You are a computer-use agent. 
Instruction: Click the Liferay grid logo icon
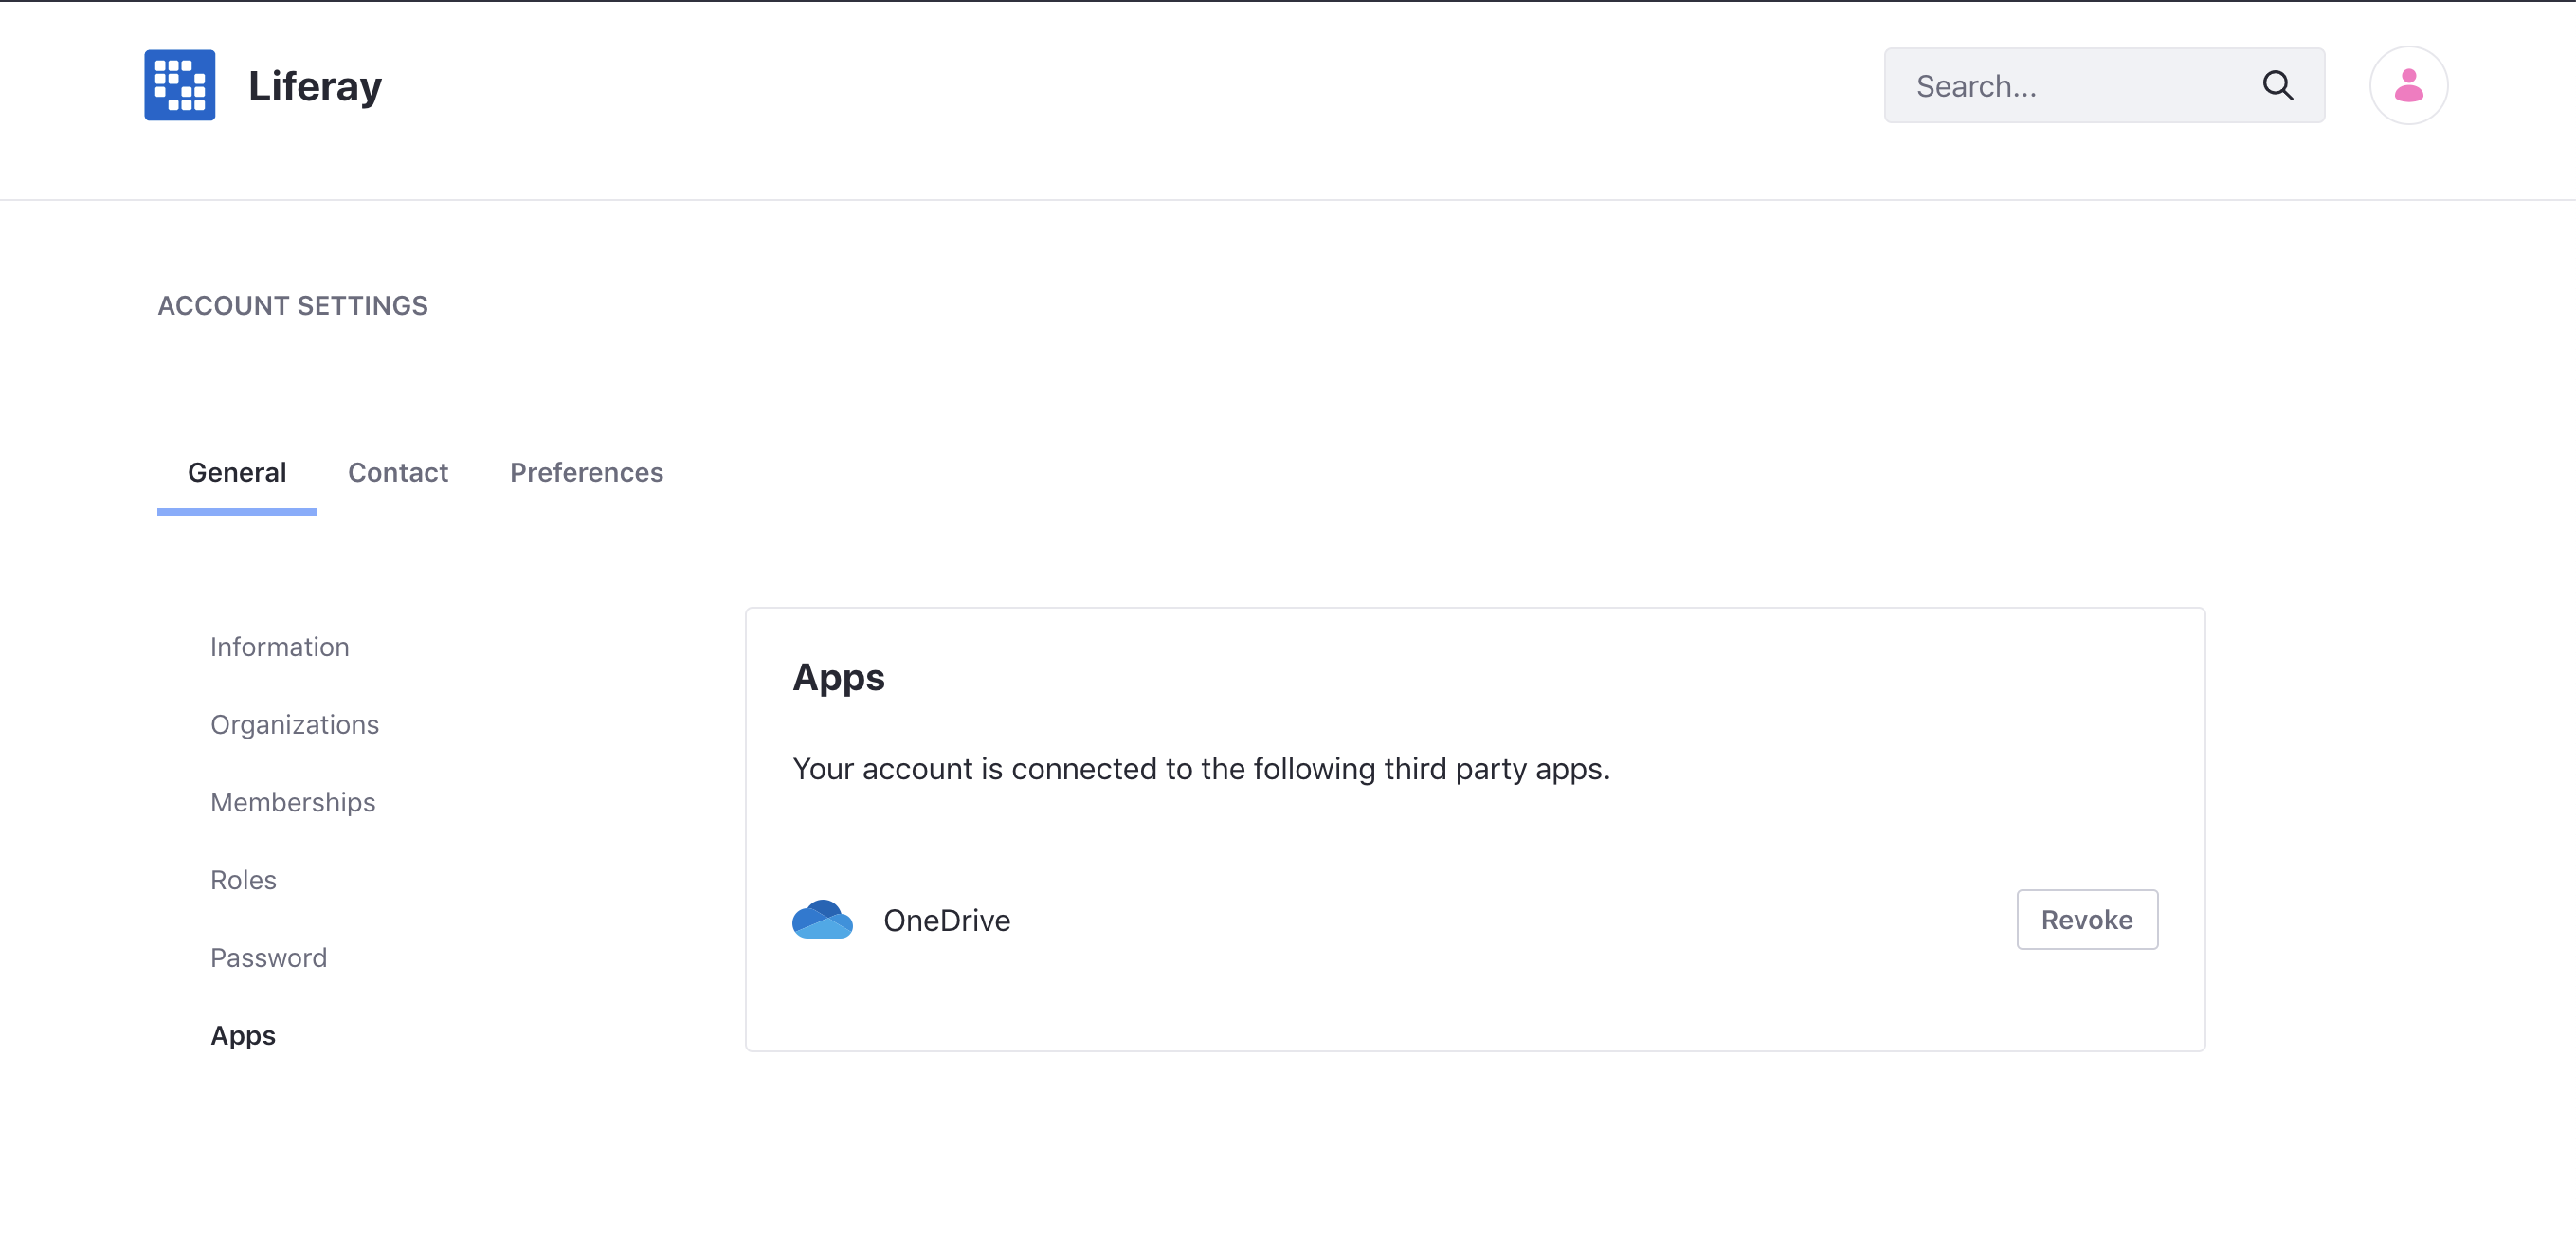tap(180, 85)
